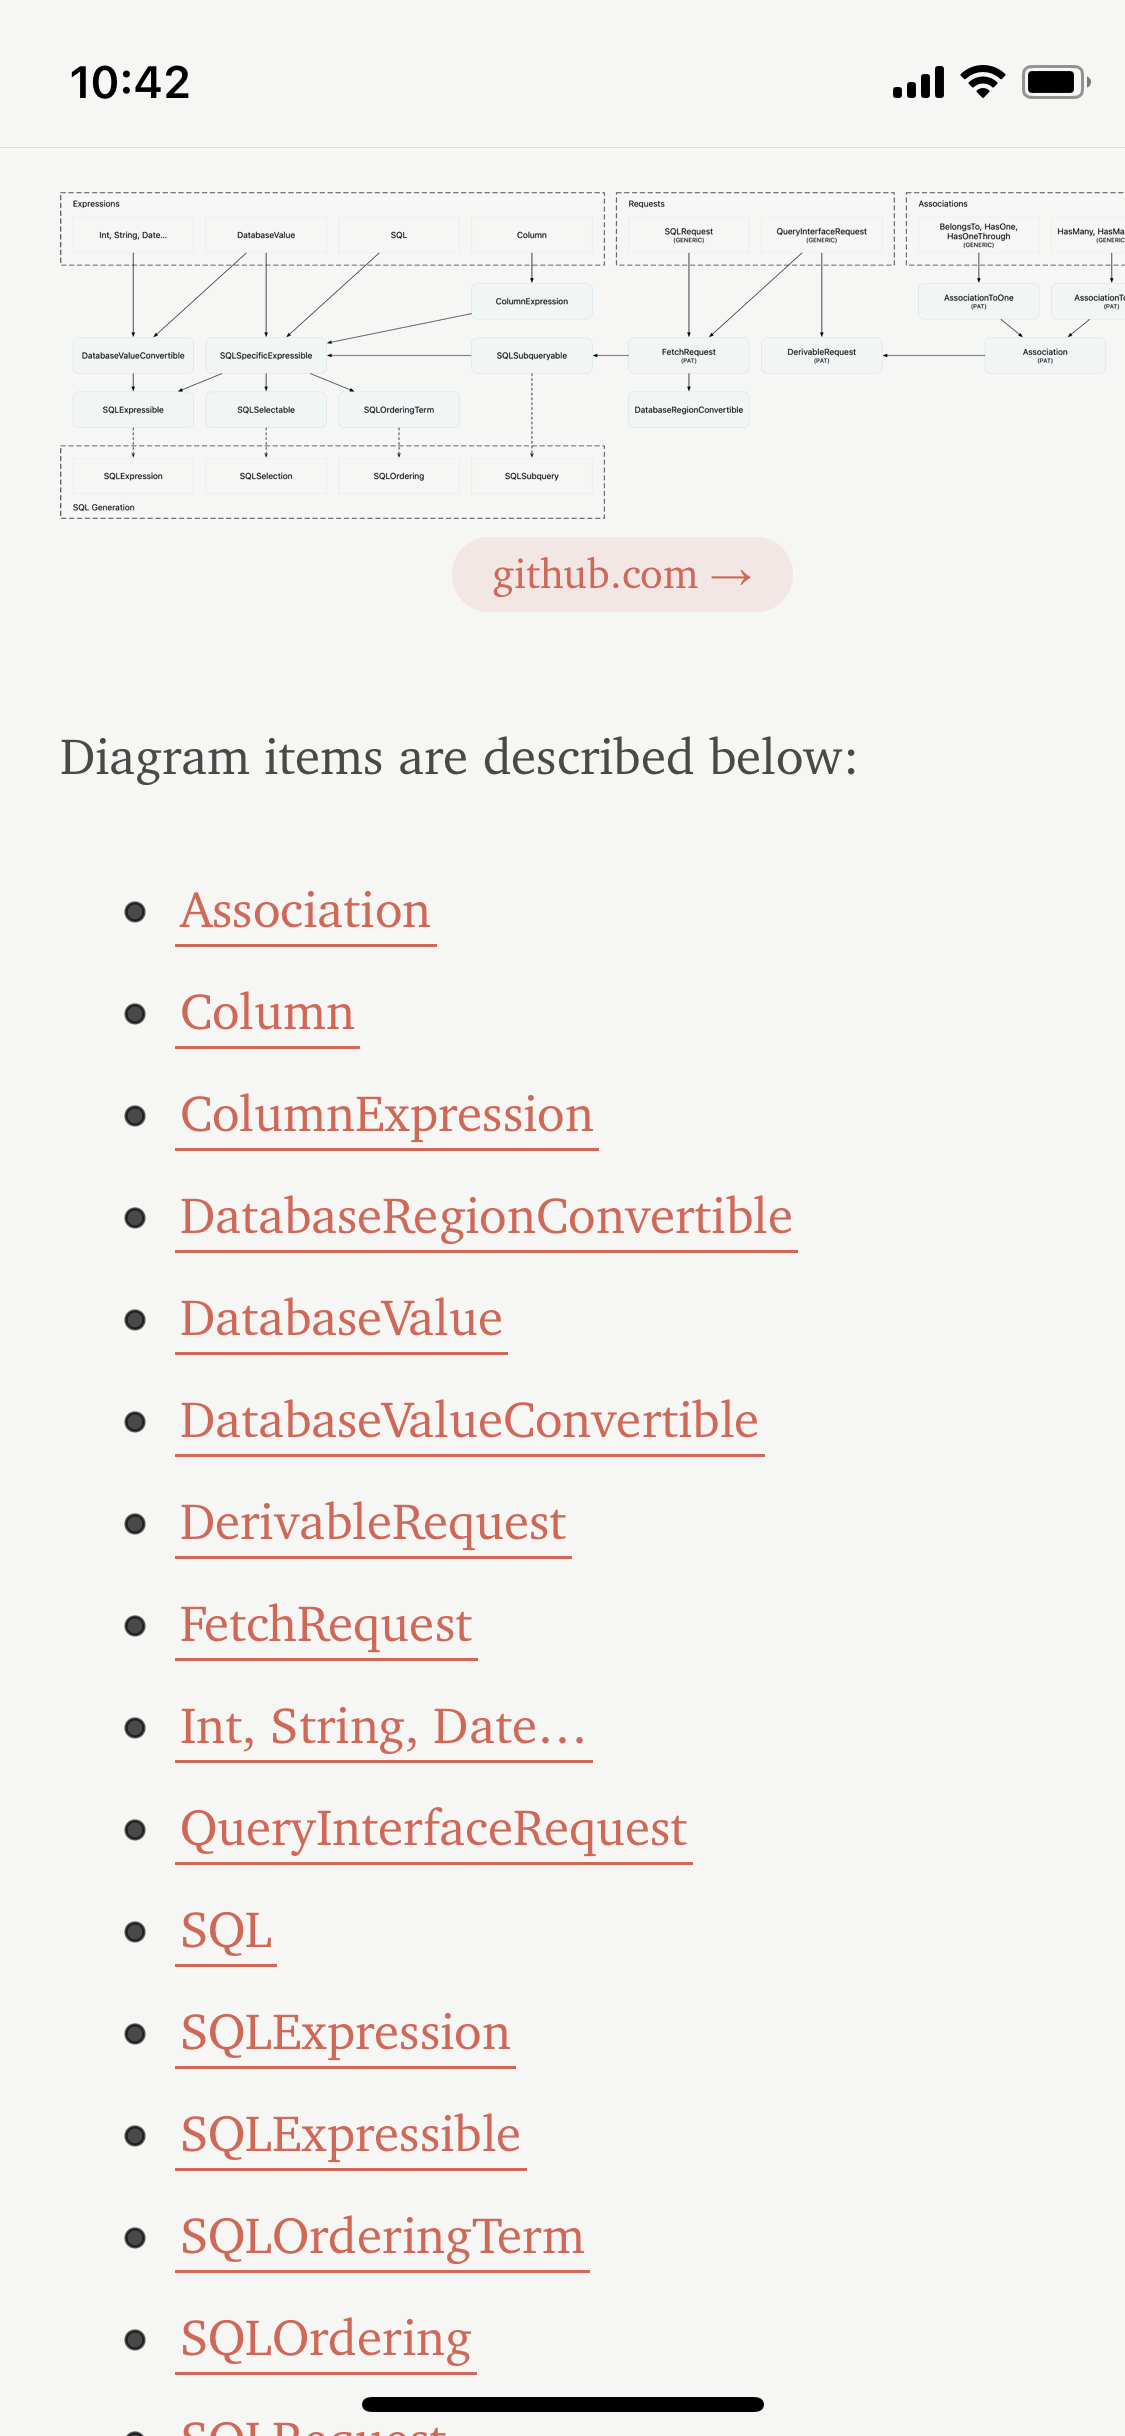Select the FetchRequest diagram node

[688, 354]
